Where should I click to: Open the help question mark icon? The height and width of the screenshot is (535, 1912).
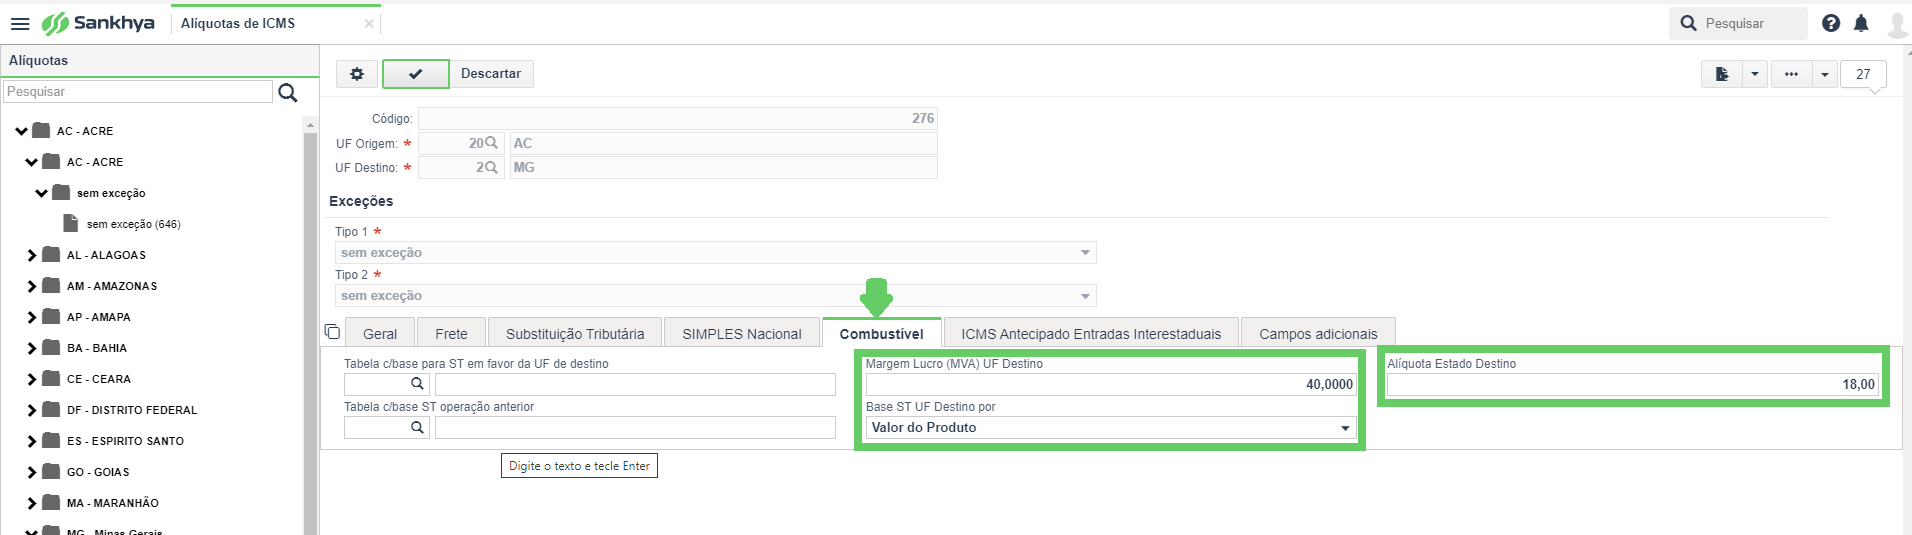(x=1831, y=23)
